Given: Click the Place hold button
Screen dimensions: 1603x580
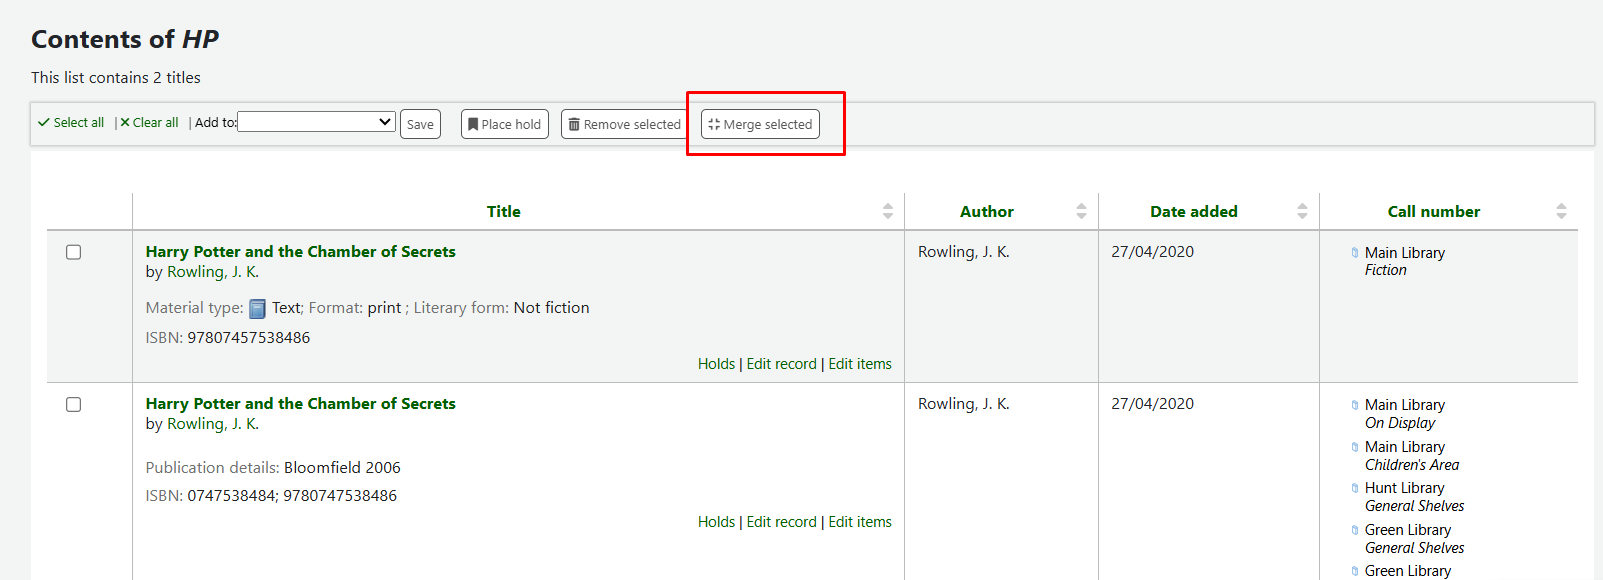Looking at the screenshot, I should pyautogui.click(x=505, y=124).
